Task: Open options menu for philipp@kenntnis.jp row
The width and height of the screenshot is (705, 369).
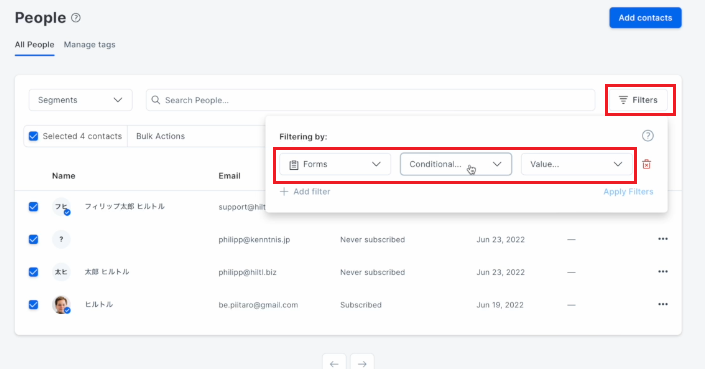Action: click(x=663, y=239)
